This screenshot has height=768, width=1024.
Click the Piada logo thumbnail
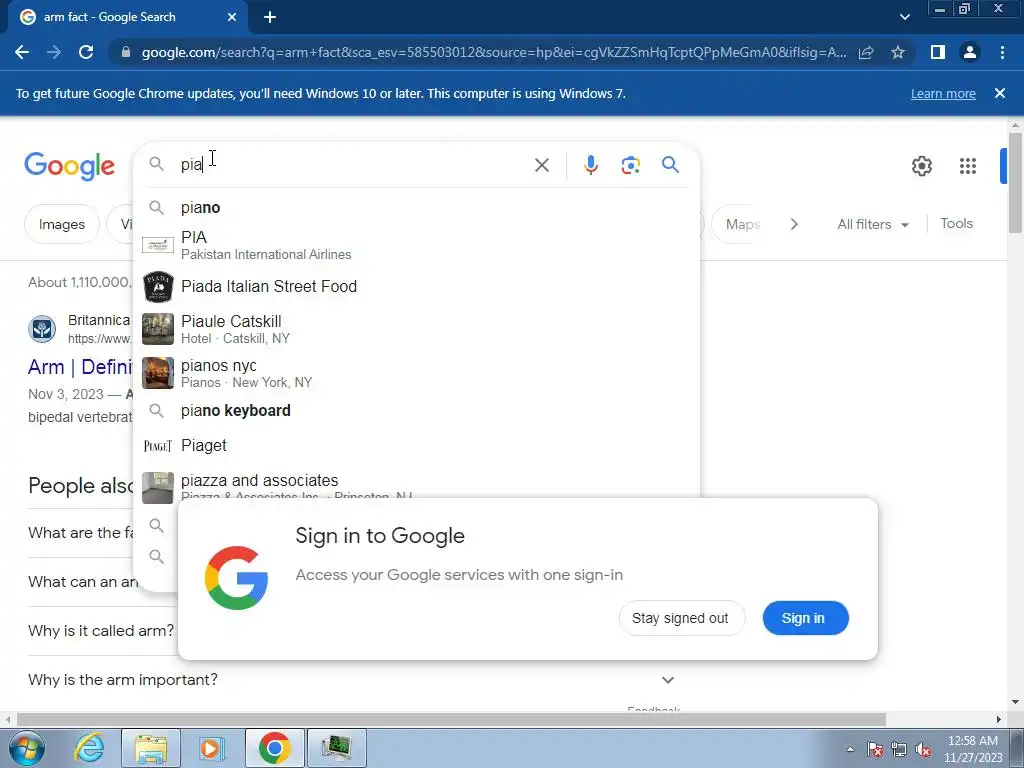coord(158,287)
